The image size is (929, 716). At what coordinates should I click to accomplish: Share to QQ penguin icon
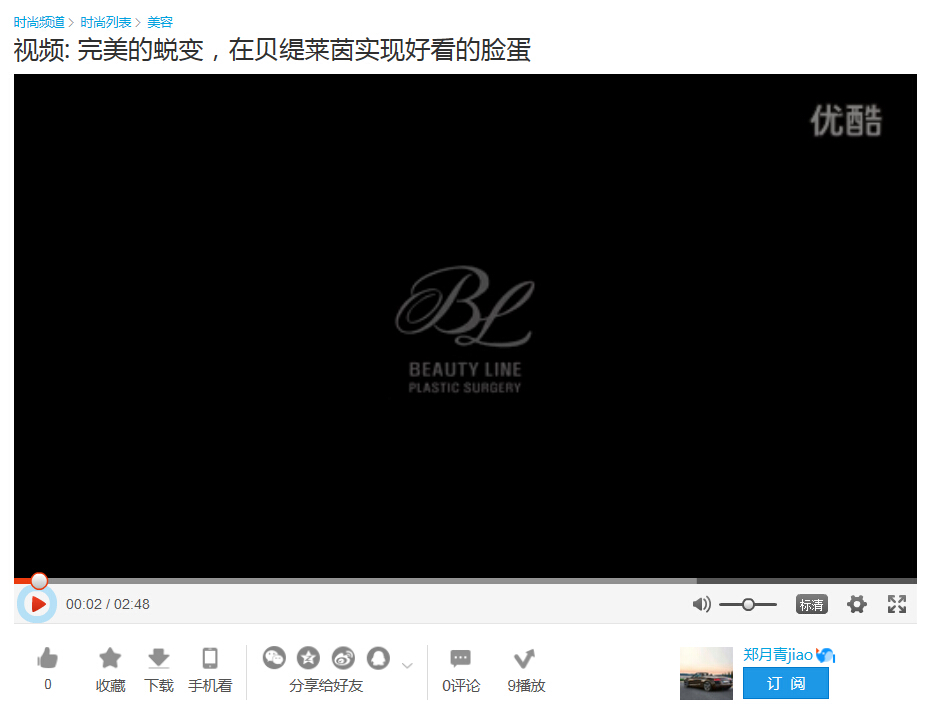pos(378,658)
